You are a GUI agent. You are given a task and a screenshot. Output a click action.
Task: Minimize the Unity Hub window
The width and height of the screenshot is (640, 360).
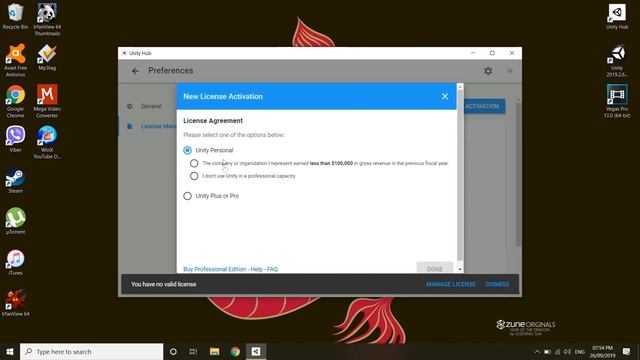pos(473,53)
